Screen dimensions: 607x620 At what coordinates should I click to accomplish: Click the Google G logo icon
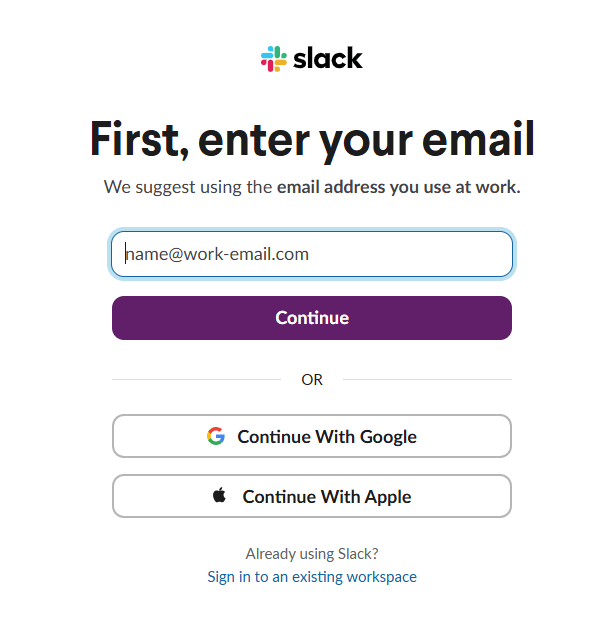coord(216,436)
